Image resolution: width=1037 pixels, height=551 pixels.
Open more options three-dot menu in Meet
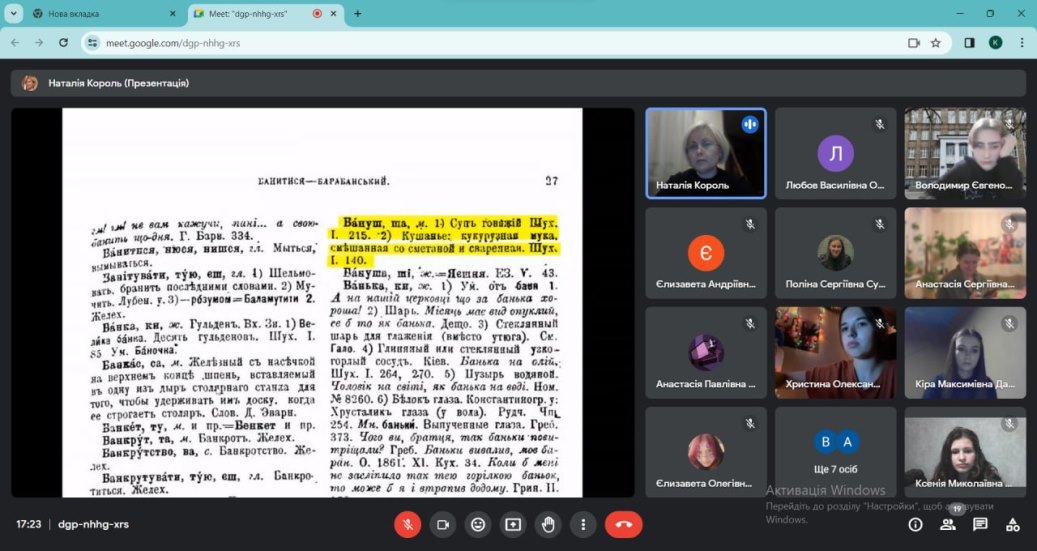point(583,524)
